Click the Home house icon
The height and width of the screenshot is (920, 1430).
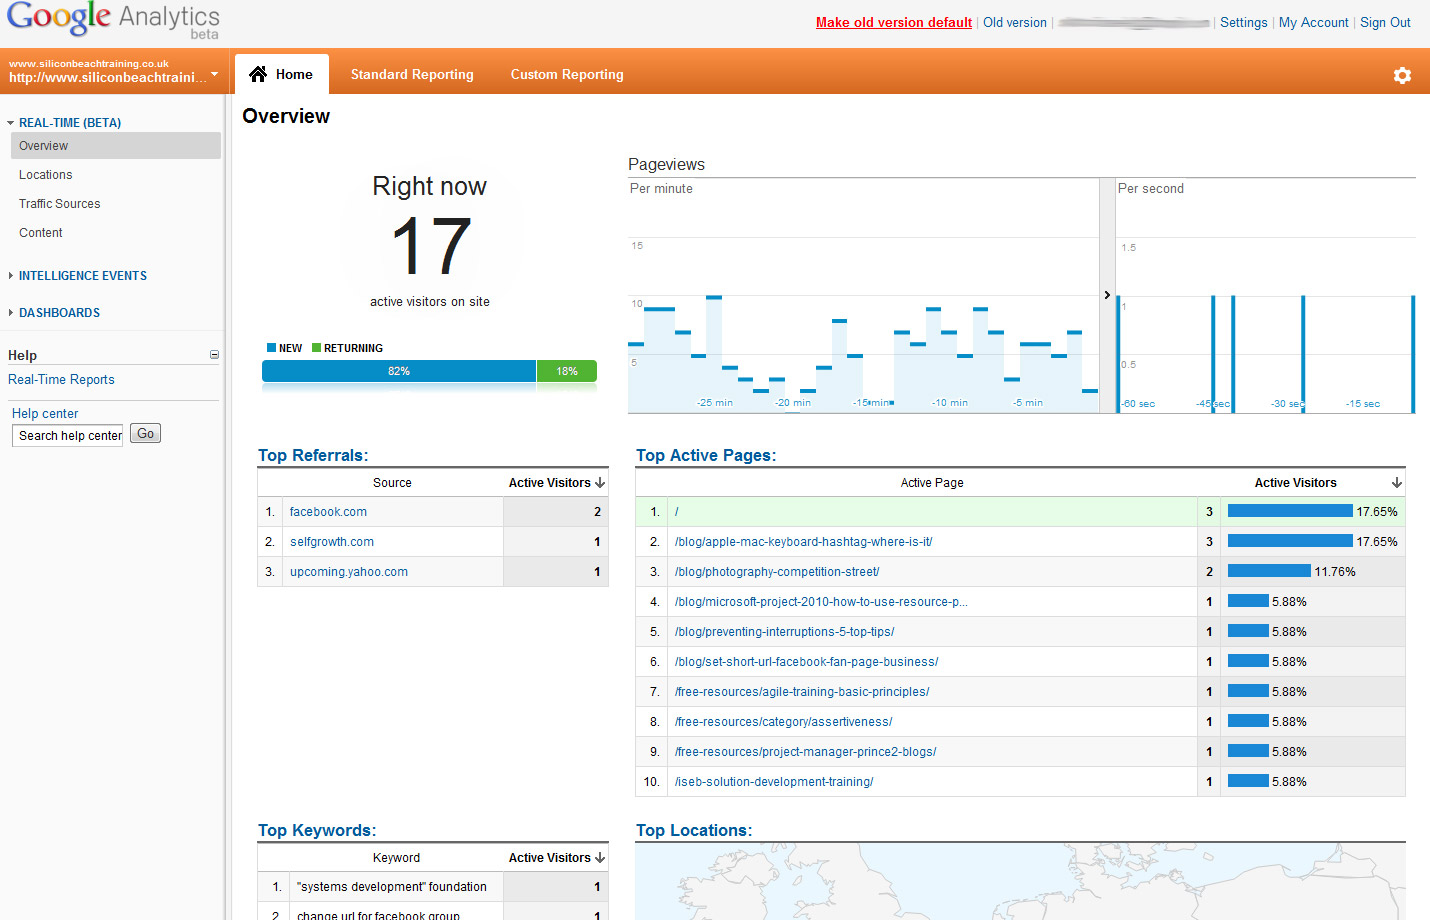(x=260, y=73)
